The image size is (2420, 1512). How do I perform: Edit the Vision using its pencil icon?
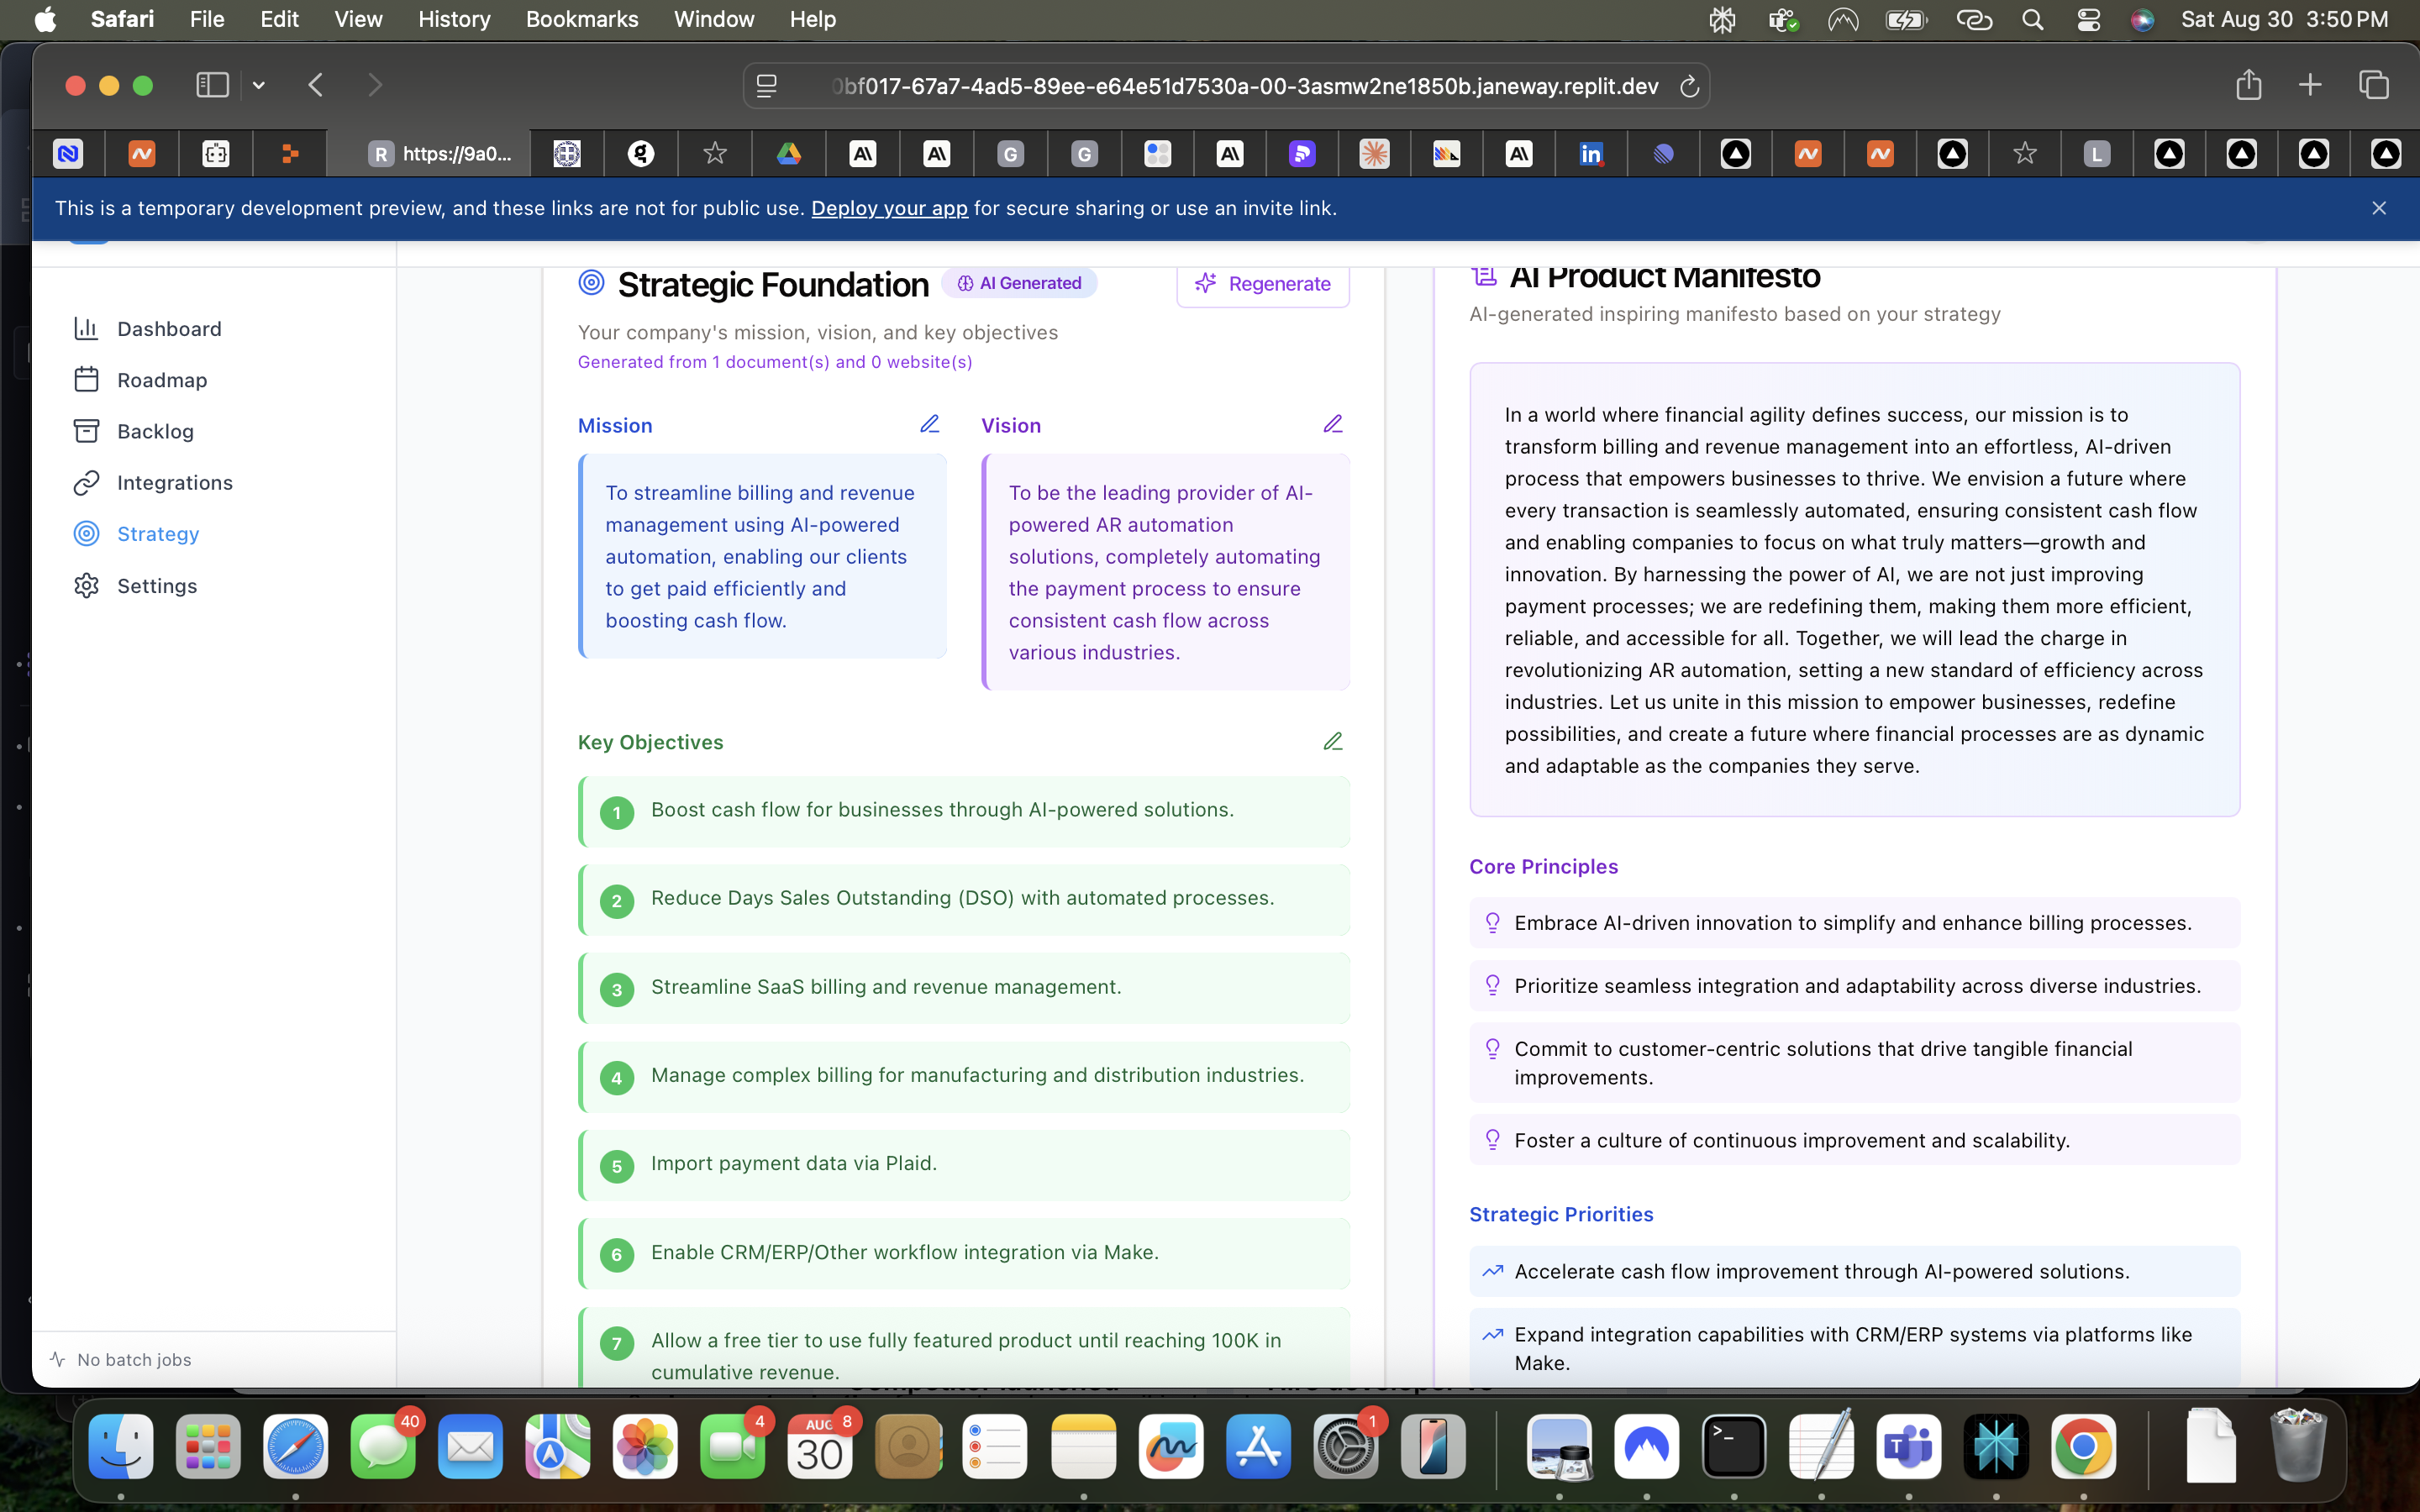point(1333,423)
